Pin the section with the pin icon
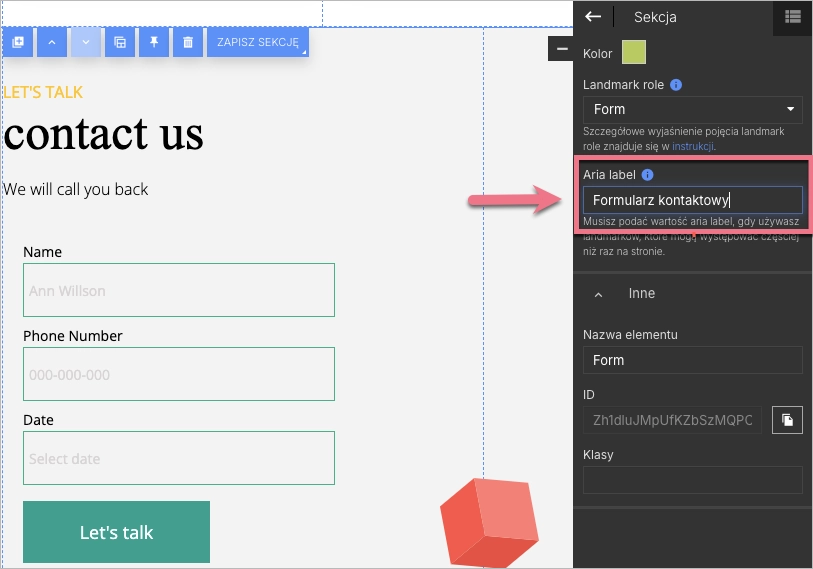The width and height of the screenshot is (813, 569). click(x=154, y=42)
